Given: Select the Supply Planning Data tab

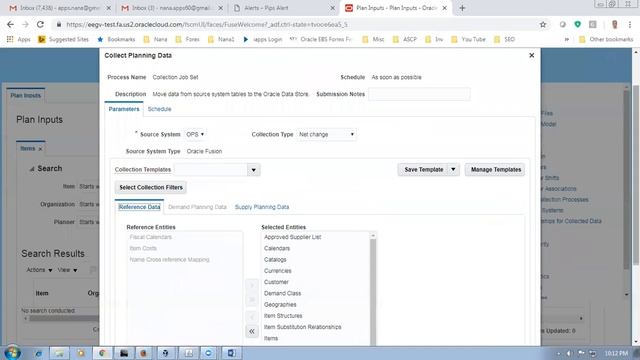Looking at the screenshot, I should point(262,207).
